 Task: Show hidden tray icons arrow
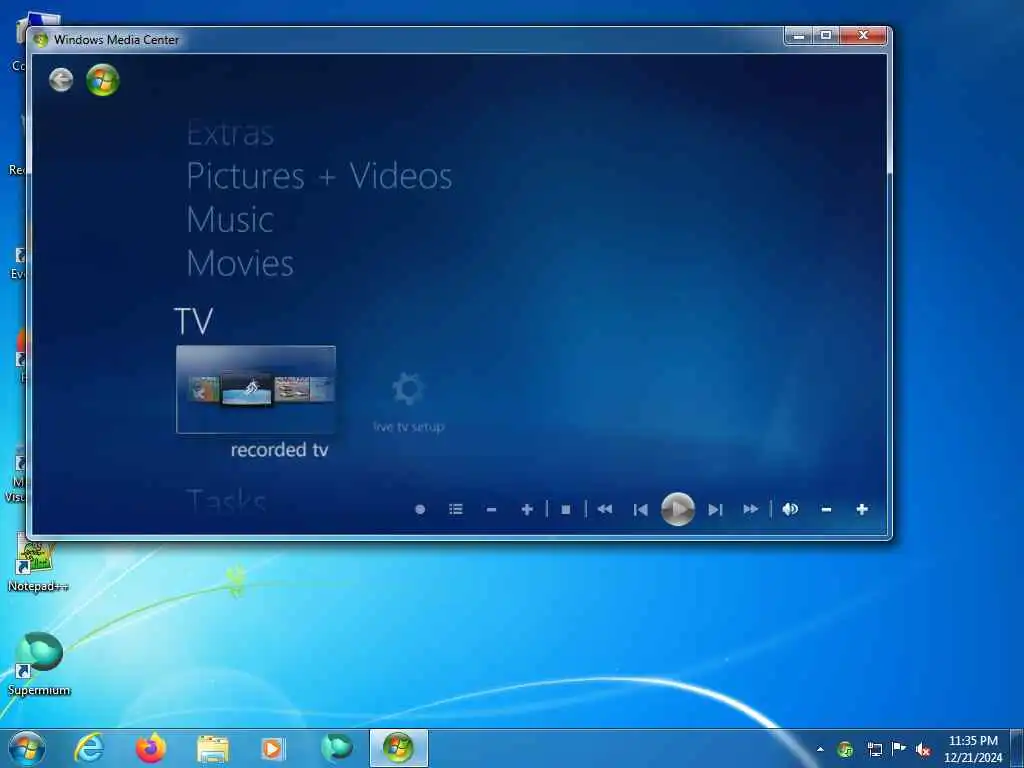point(820,750)
